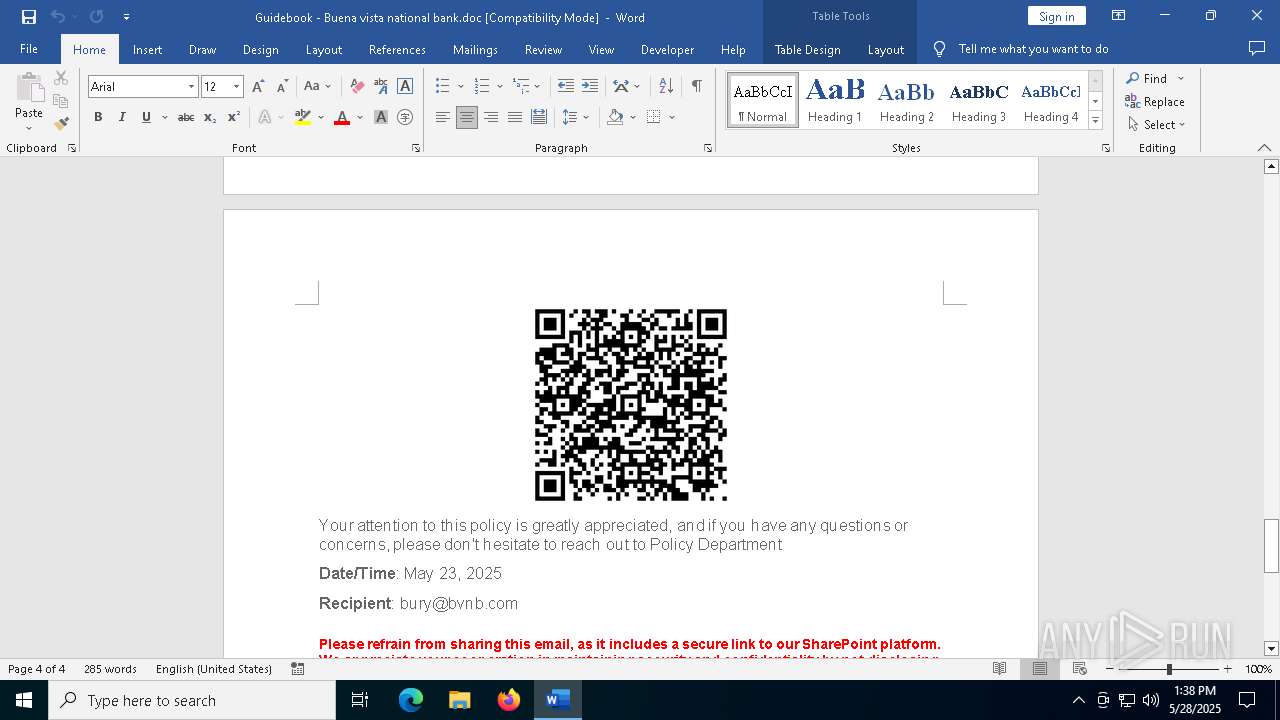Open Task View on taskbar
Screen dimensions: 1280x720
coord(360,700)
